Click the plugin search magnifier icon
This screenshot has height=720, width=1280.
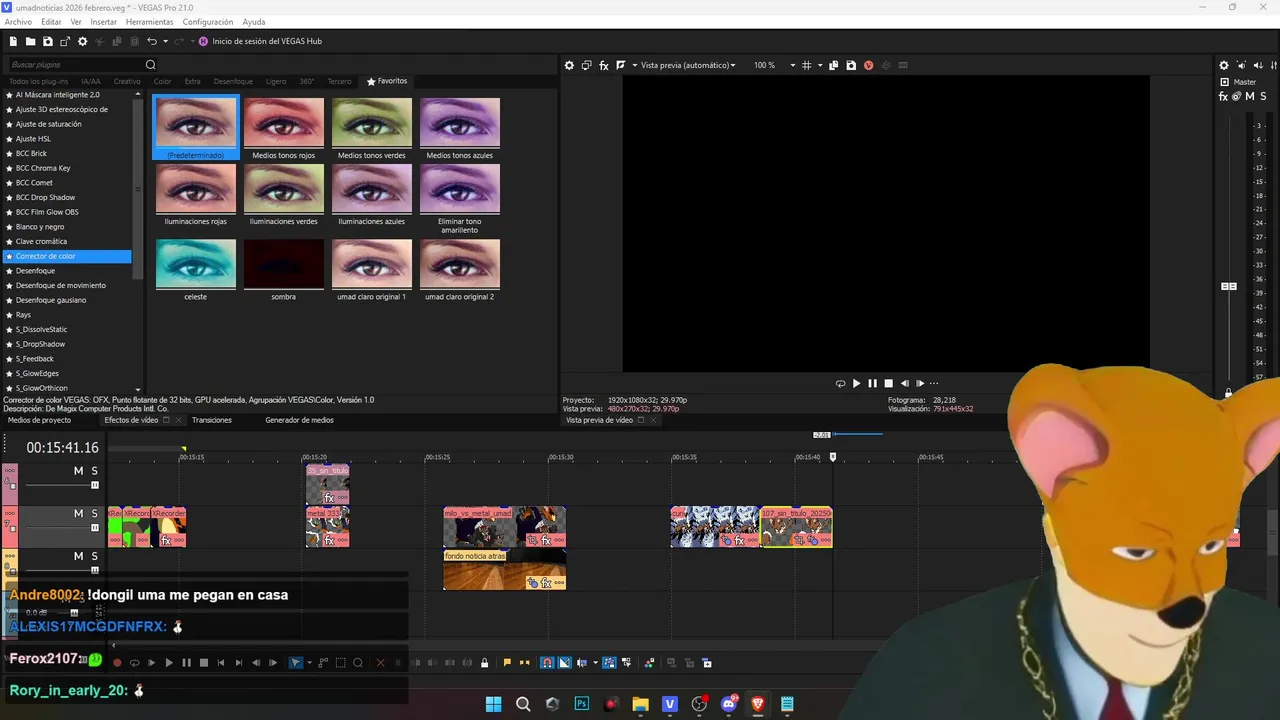[151, 65]
